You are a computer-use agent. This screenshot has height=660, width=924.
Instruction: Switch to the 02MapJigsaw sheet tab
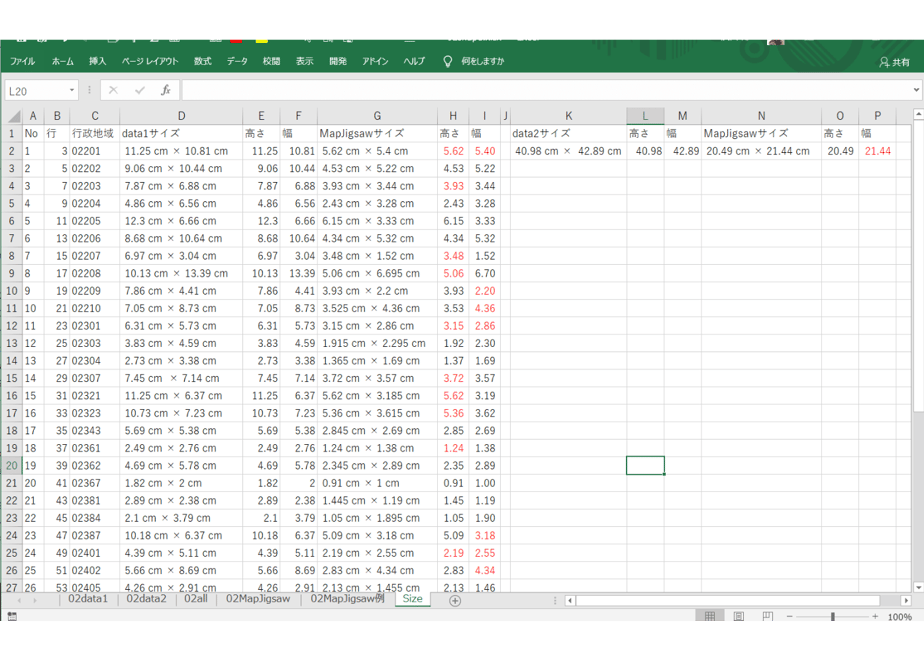(258, 599)
